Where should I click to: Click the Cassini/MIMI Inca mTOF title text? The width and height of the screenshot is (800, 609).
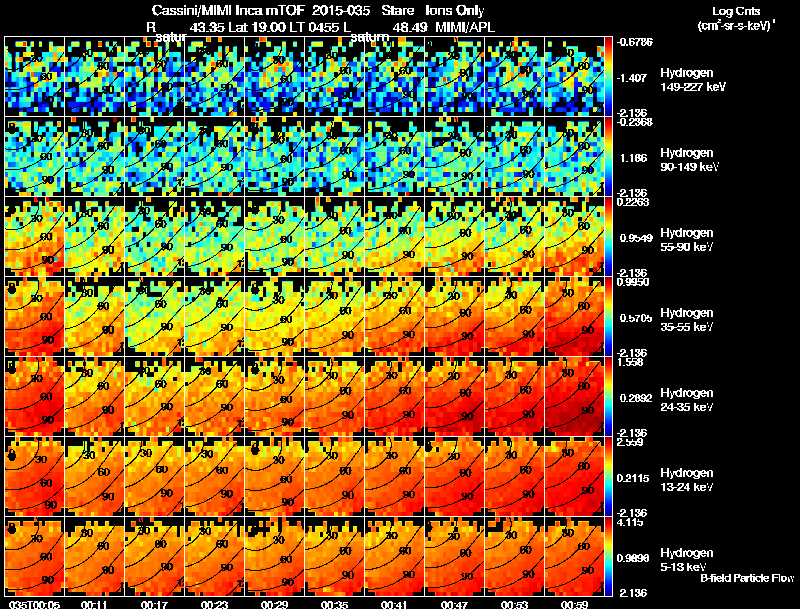[x=228, y=11]
